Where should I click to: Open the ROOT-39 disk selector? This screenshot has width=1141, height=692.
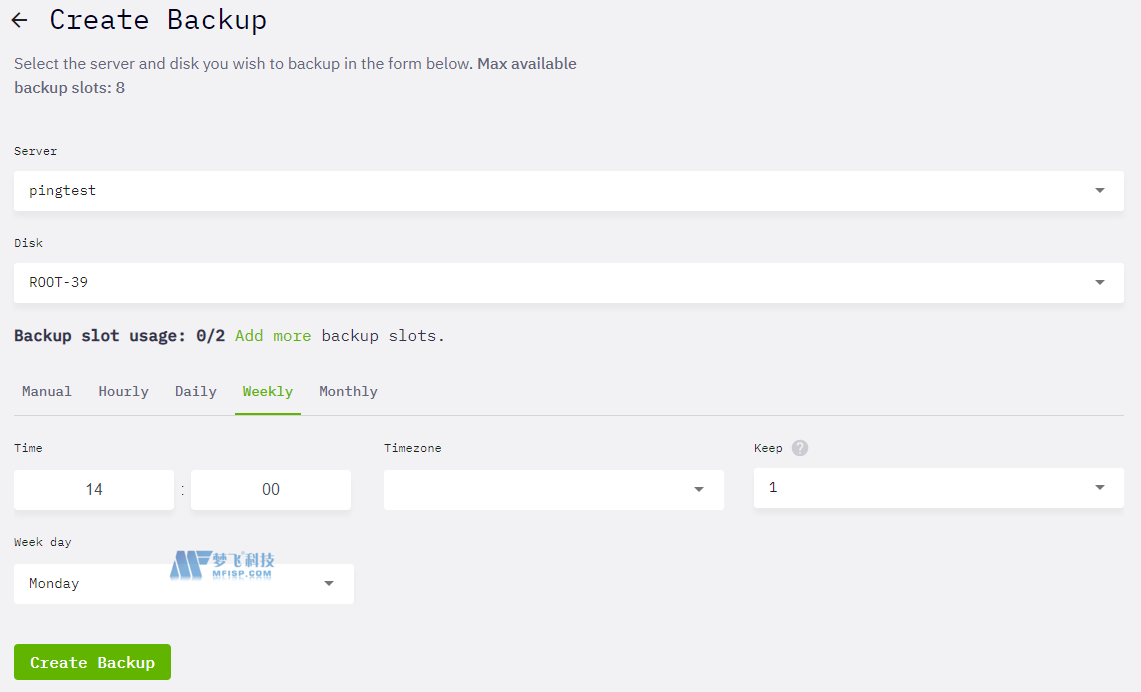coord(560,283)
